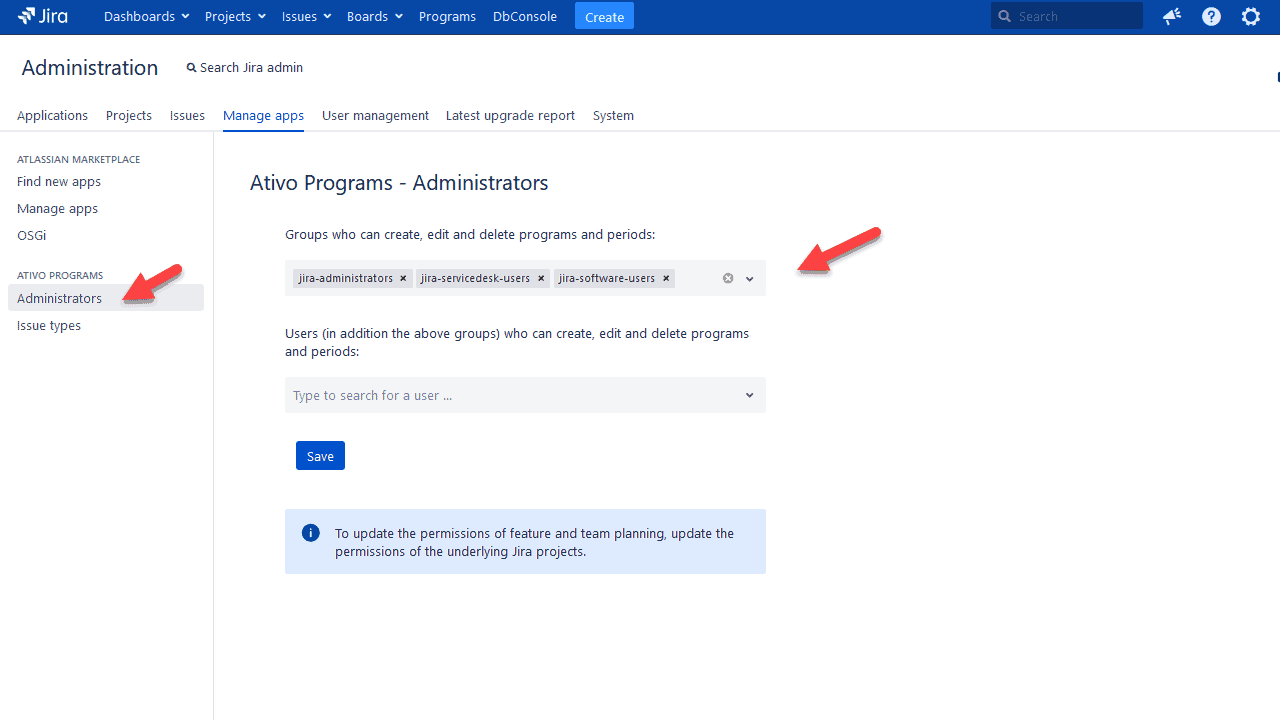Click the Create button

604,16
